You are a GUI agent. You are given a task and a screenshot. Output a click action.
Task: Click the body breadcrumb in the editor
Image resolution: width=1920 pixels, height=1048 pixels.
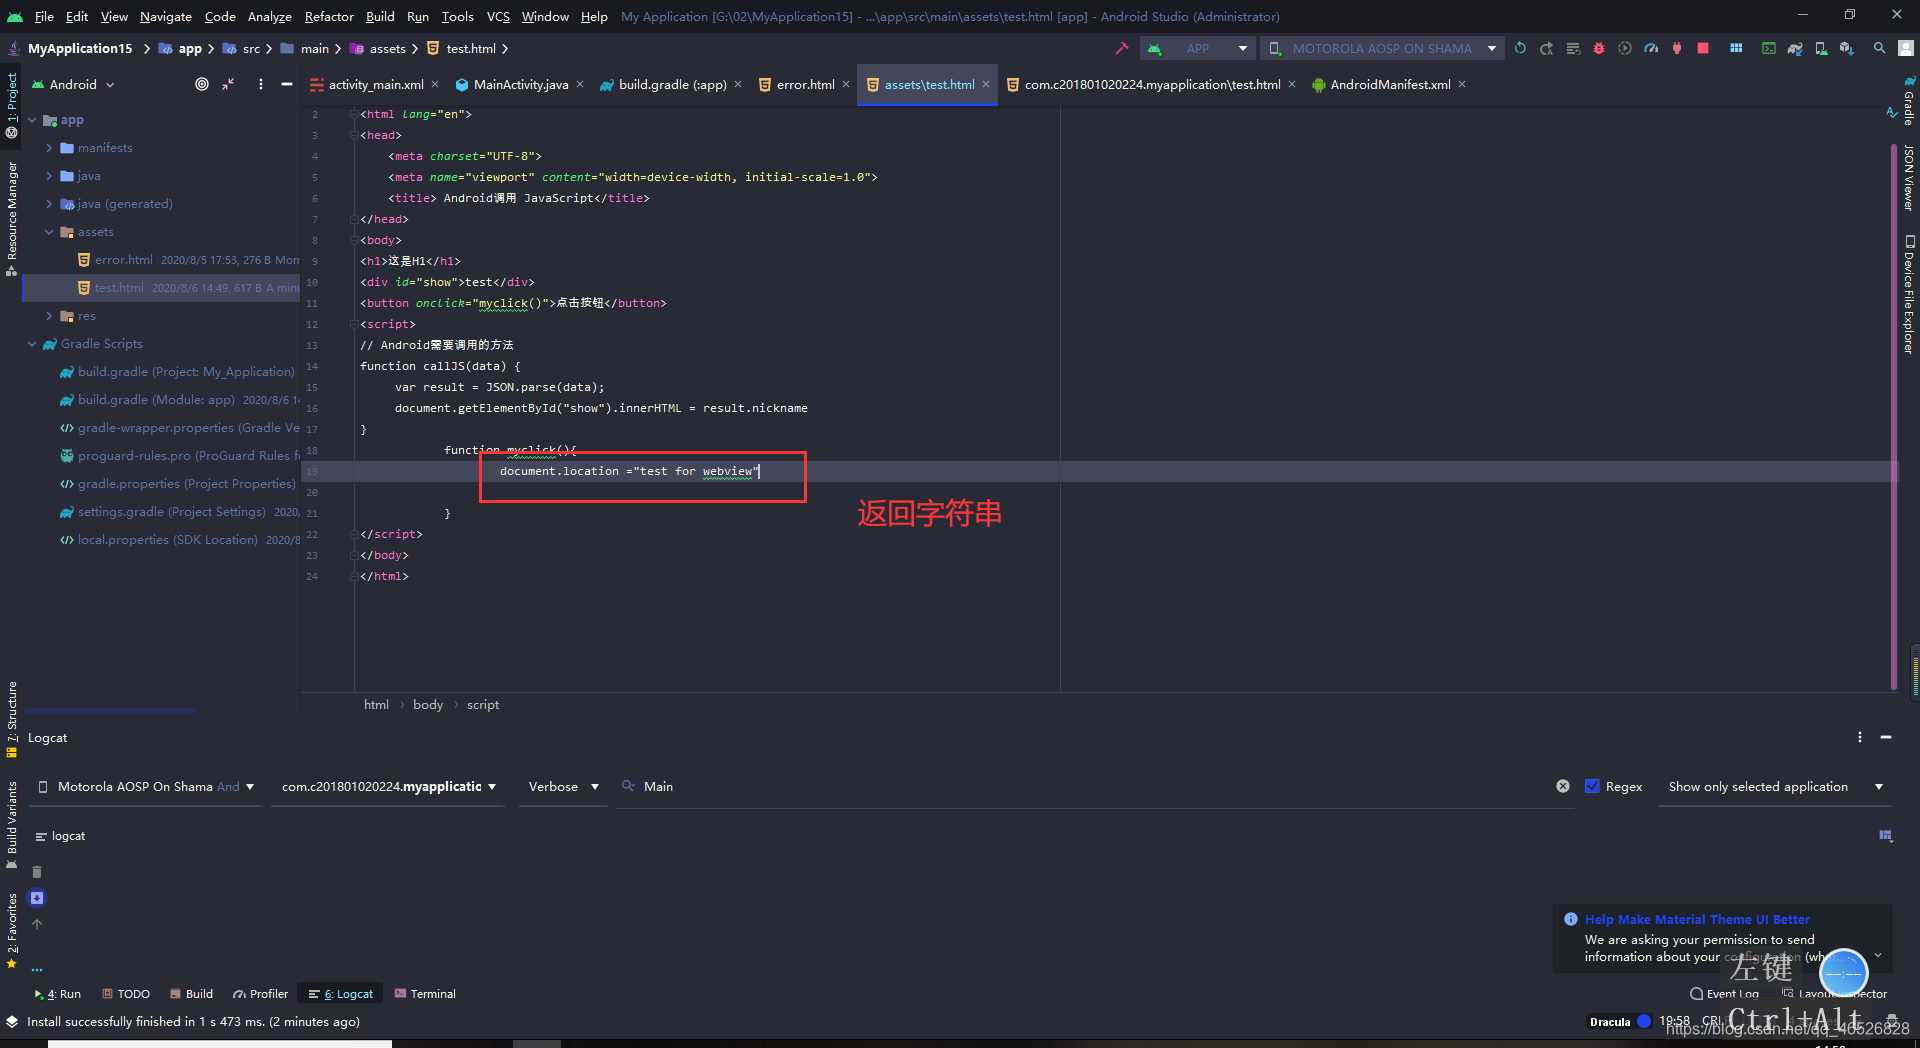(x=428, y=705)
